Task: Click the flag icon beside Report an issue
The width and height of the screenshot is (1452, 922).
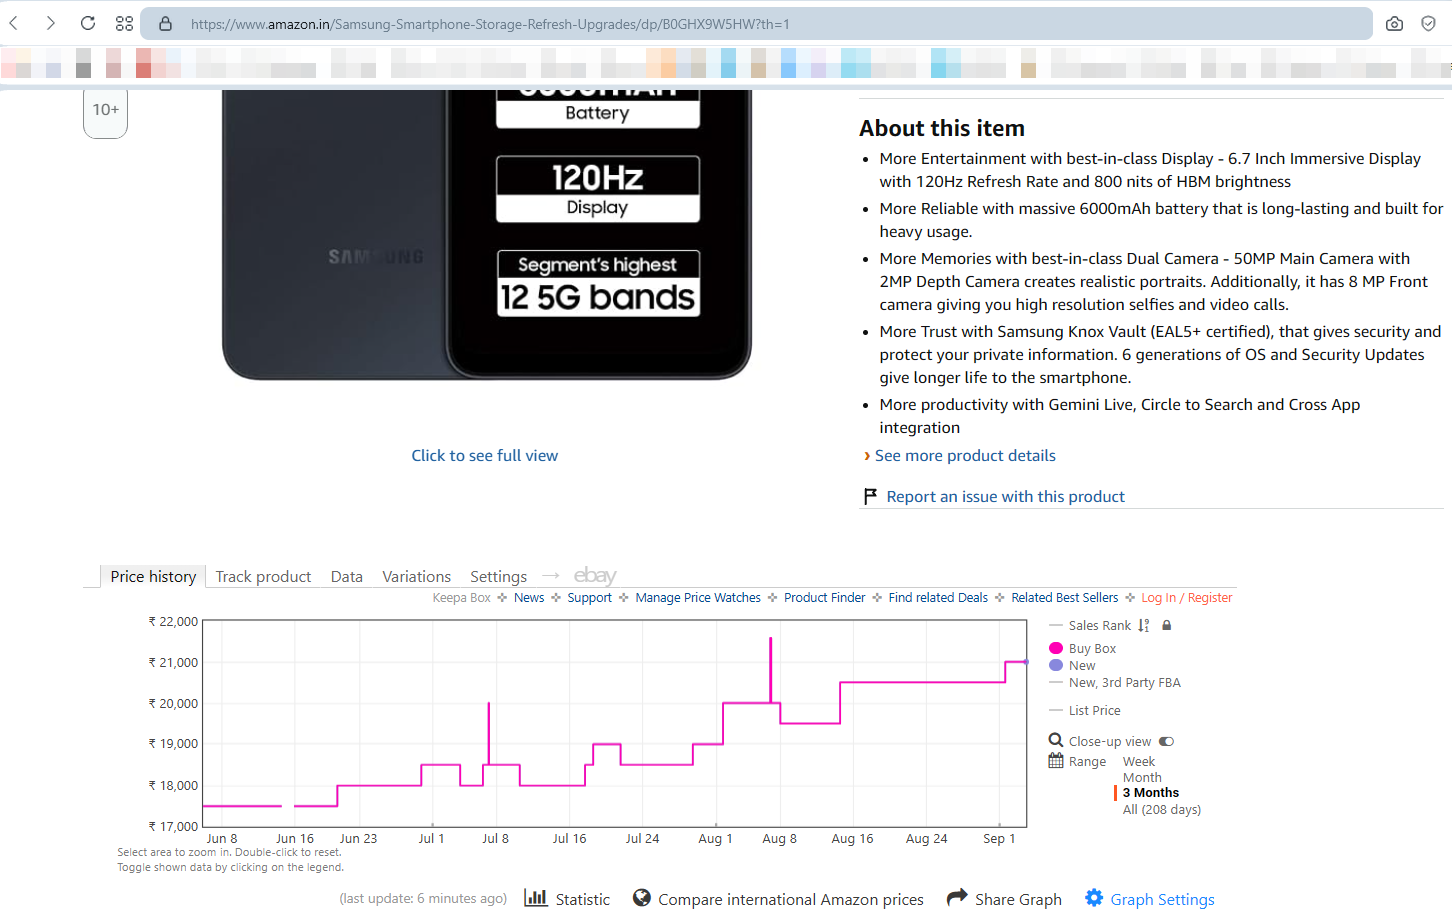Action: pos(870,496)
